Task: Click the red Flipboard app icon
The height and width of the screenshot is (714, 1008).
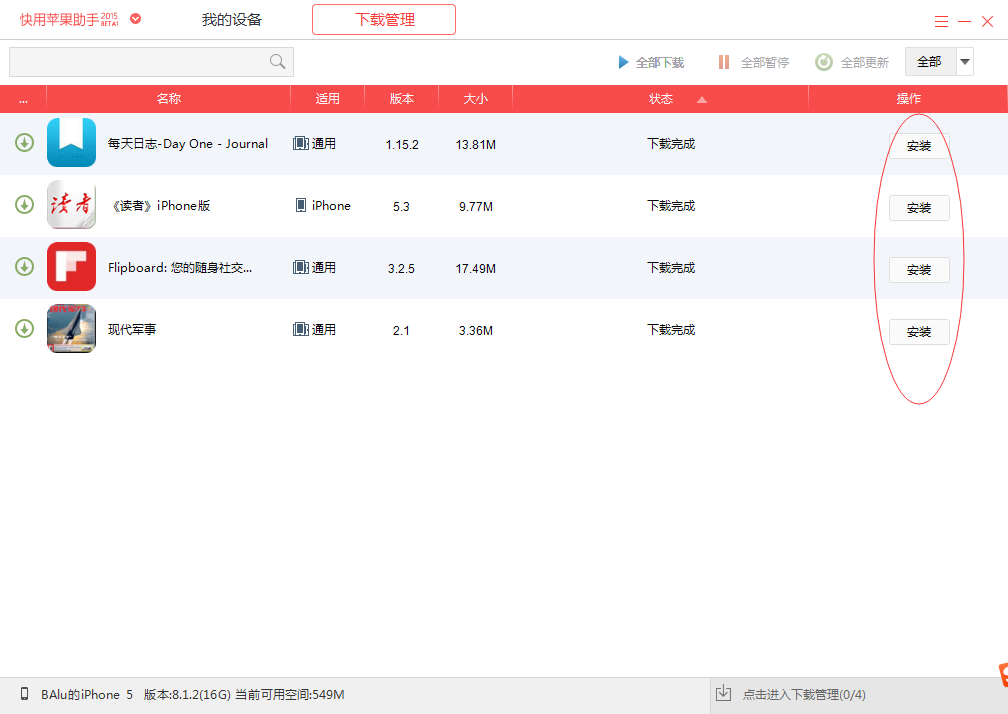Action: tap(71, 267)
